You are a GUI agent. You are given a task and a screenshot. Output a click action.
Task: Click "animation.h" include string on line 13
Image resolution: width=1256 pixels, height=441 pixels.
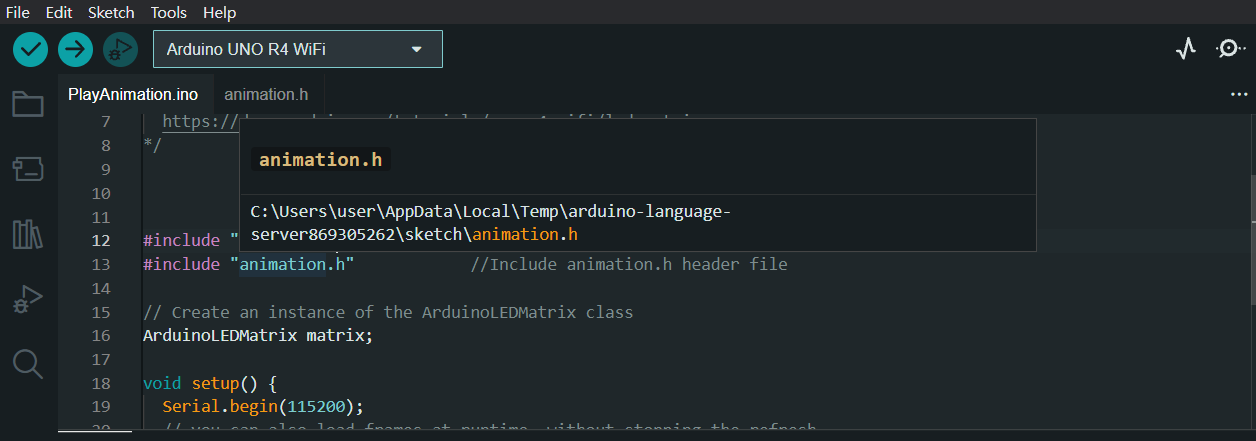tap(292, 265)
